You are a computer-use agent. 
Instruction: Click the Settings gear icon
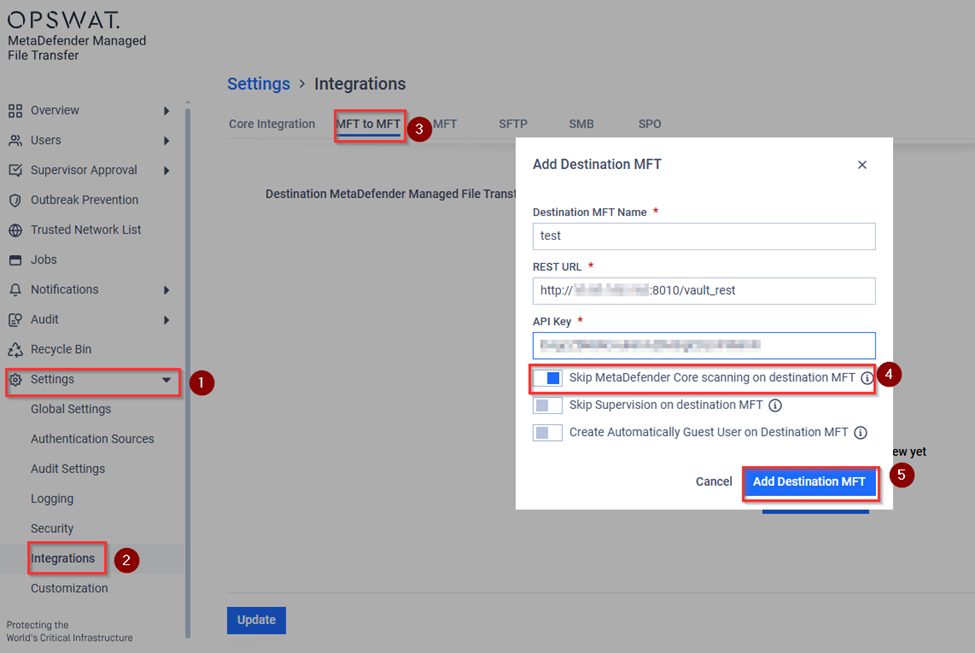[16, 379]
